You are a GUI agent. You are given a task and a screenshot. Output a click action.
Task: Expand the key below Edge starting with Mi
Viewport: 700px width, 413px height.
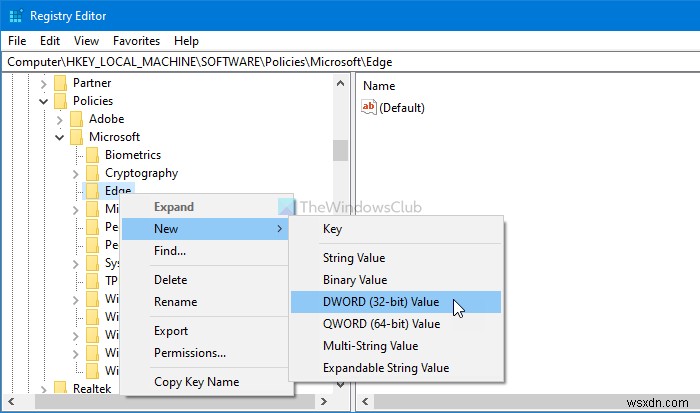point(75,210)
